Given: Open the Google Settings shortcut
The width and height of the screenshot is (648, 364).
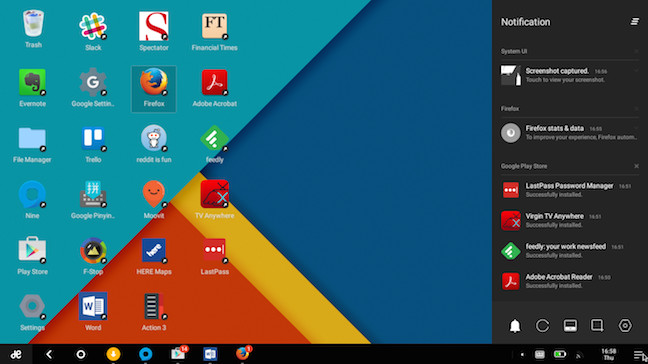Looking at the screenshot, I should 93,82.
